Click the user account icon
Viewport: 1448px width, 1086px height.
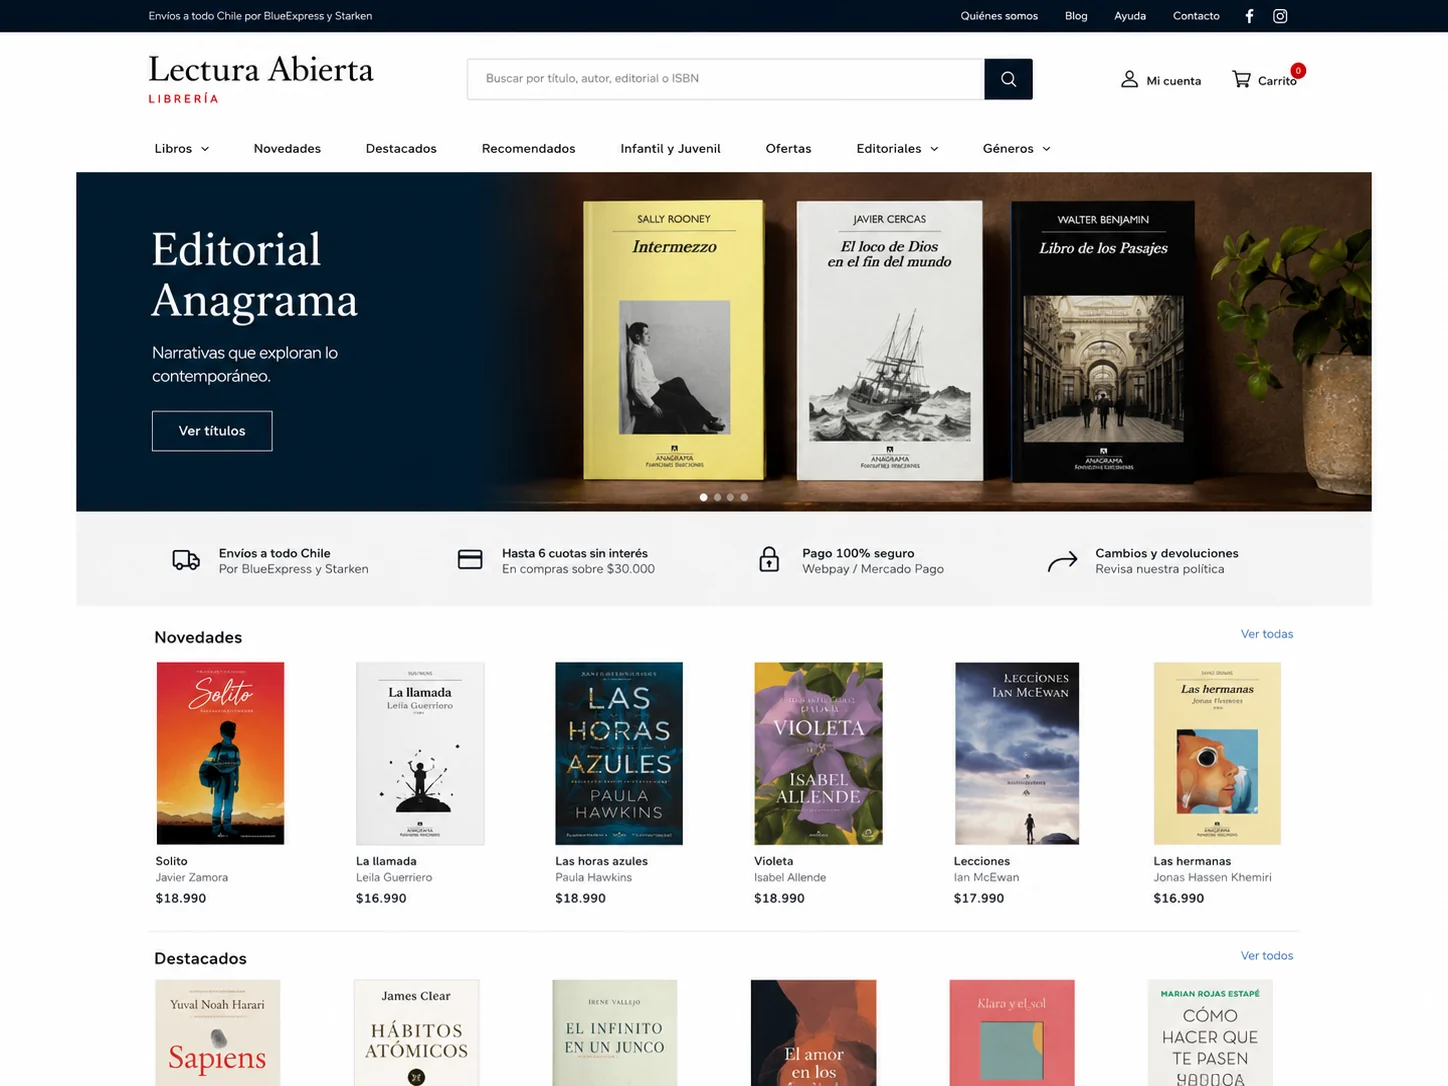[1129, 79]
